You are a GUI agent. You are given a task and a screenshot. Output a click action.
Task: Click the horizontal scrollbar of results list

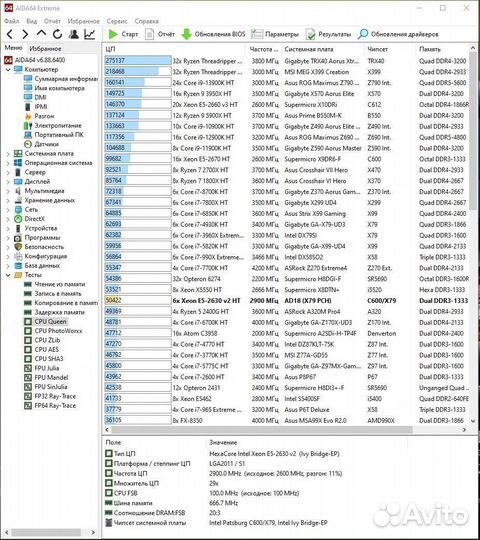pyautogui.click(x=262, y=429)
